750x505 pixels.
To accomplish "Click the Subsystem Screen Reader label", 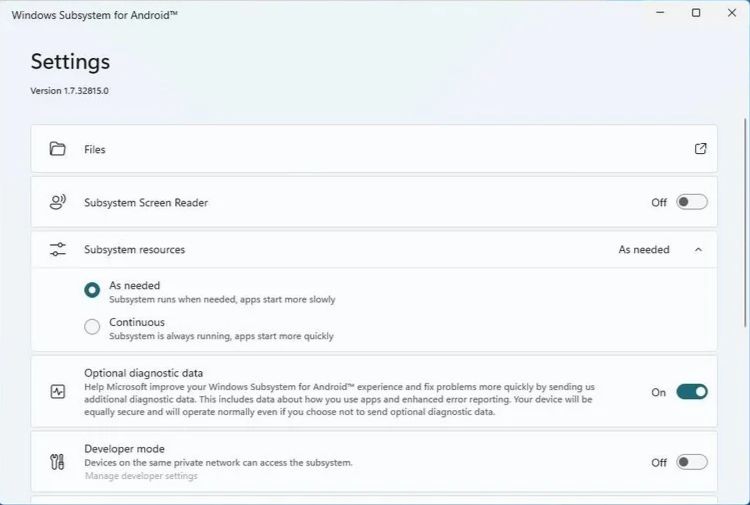I will coord(146,202).
